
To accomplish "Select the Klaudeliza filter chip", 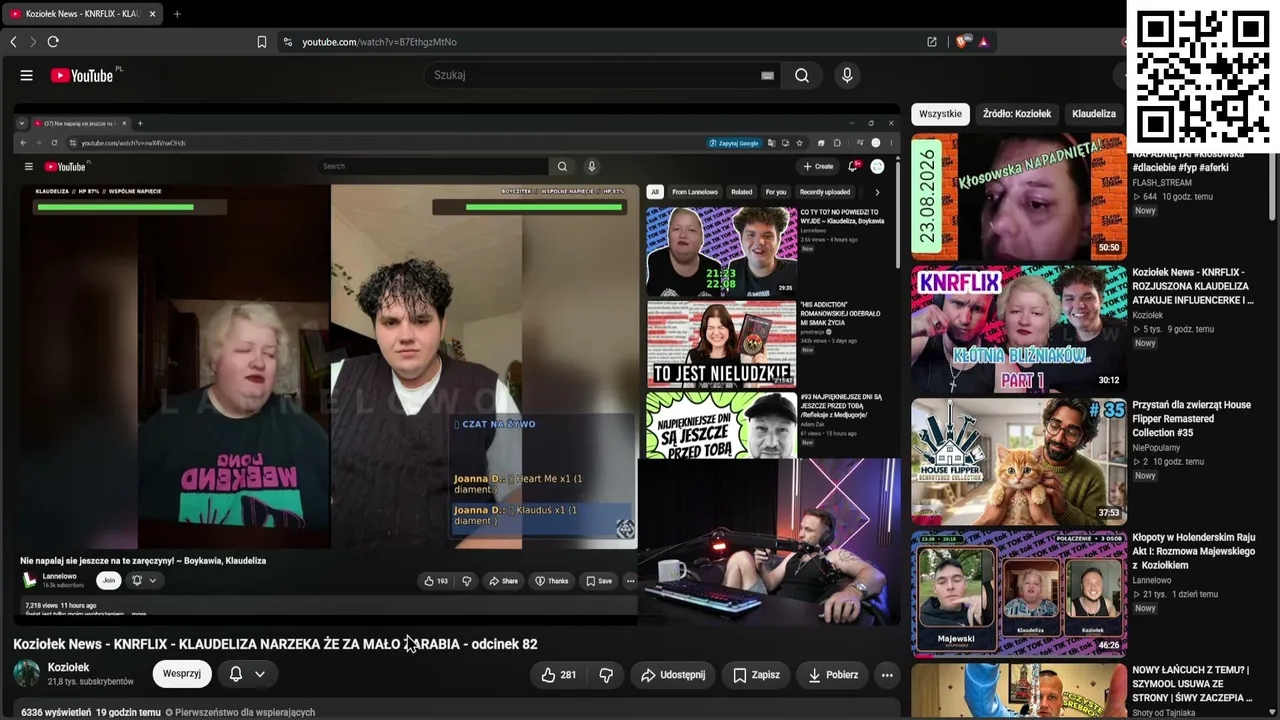I will pyautogui.click(x=1094, y=114).
